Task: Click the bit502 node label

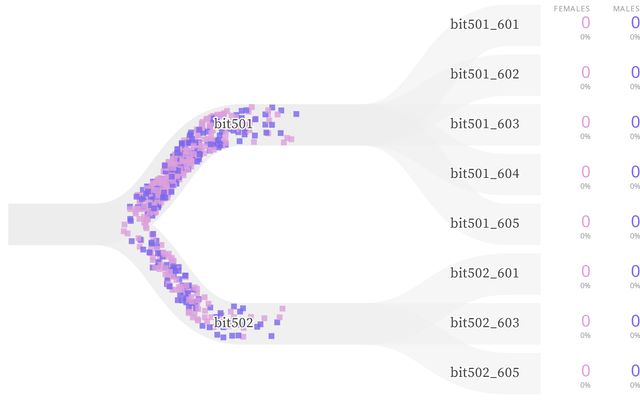Action: pos(233,322)
